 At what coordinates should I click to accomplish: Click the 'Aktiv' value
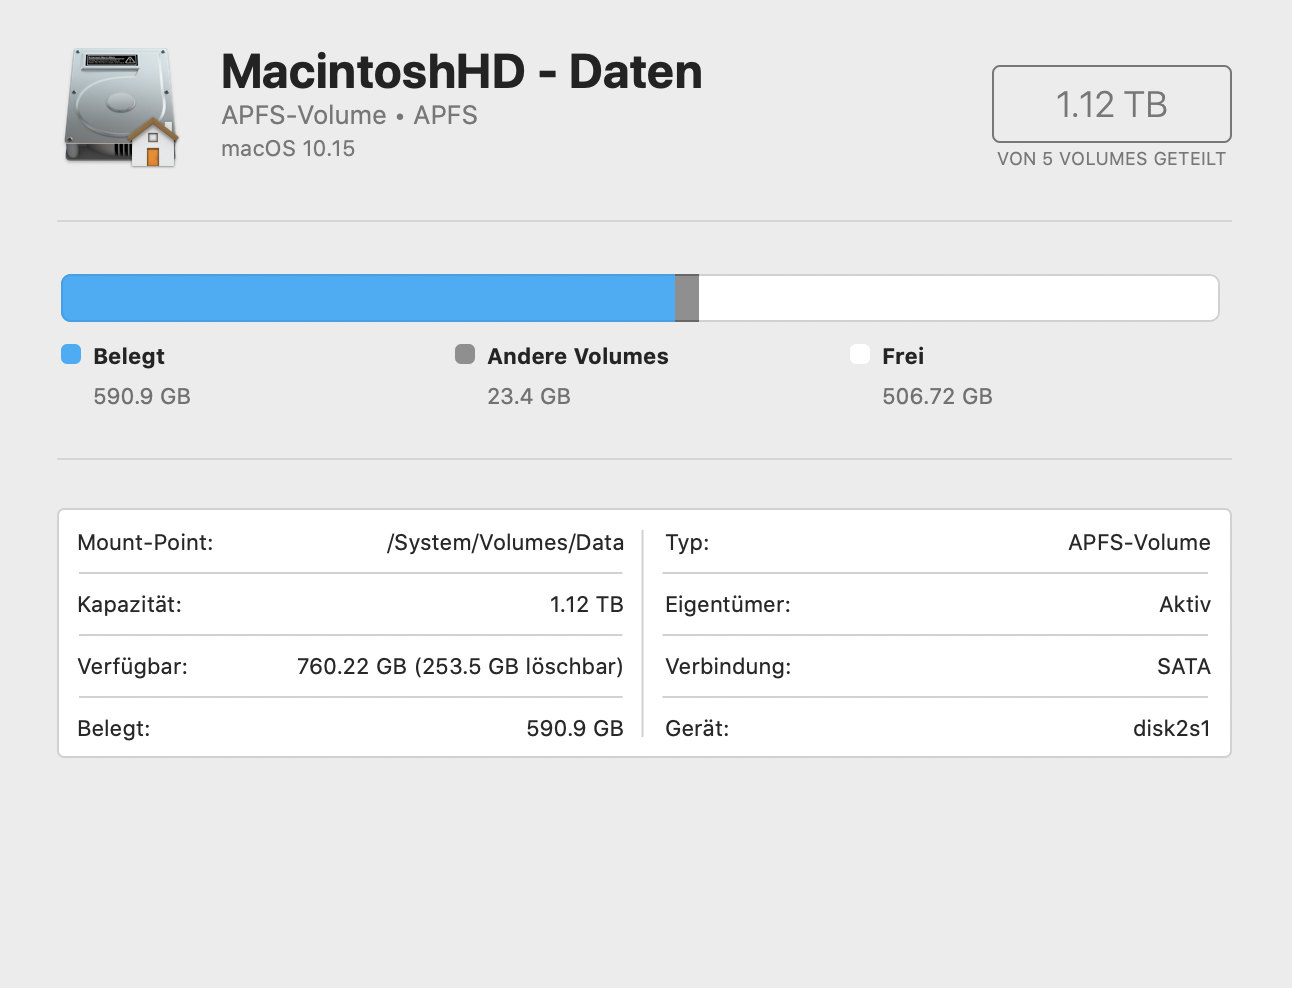pos(1185,604)
